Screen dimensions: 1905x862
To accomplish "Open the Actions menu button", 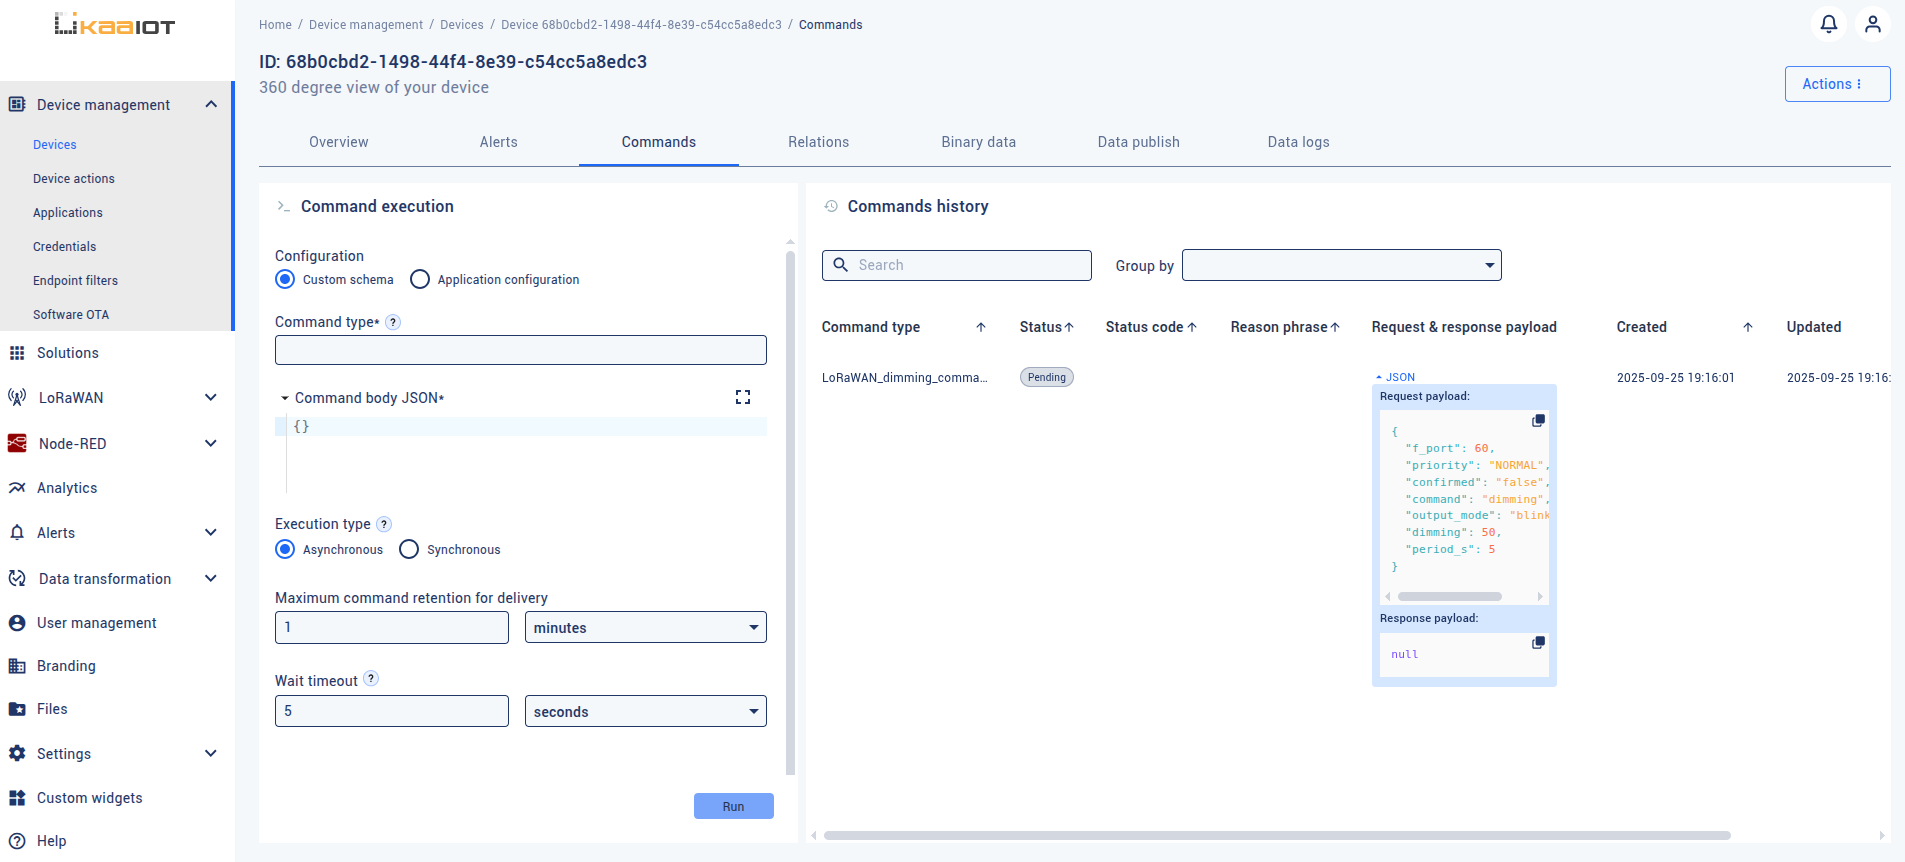I will 1836,84.
